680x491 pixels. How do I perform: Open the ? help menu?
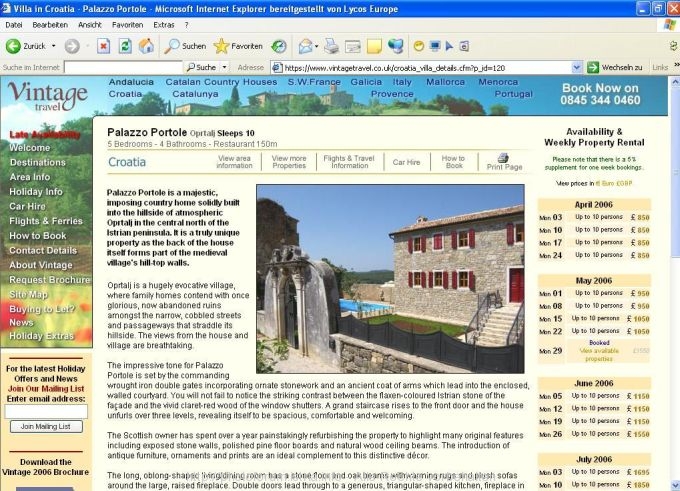click(186, 25)
